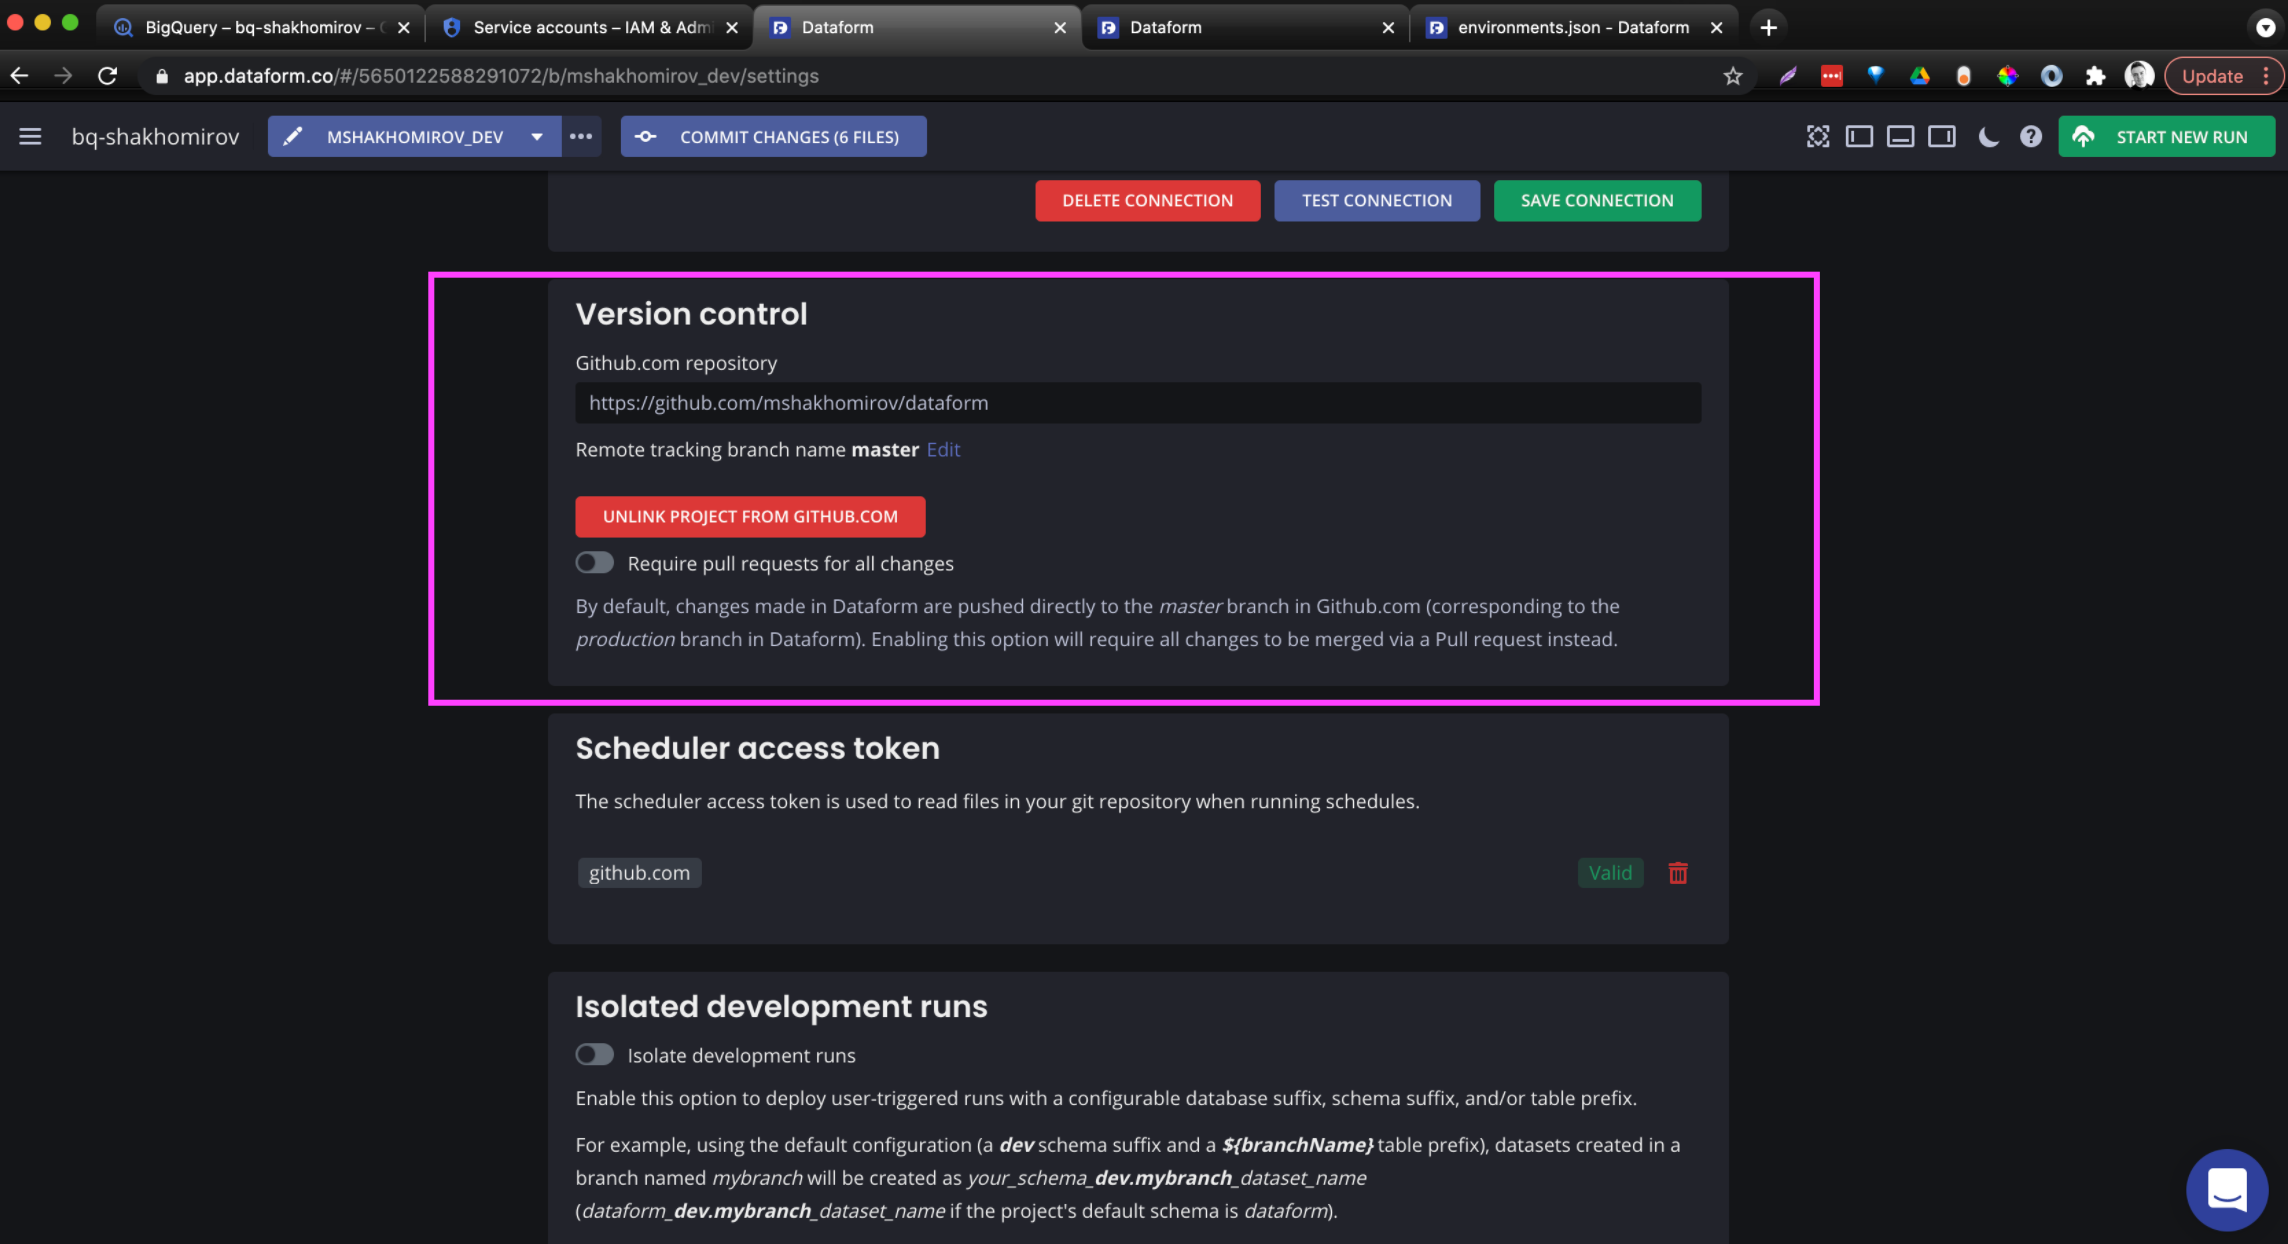Open the hamburger navigation menu

click(x=30, y=137)
